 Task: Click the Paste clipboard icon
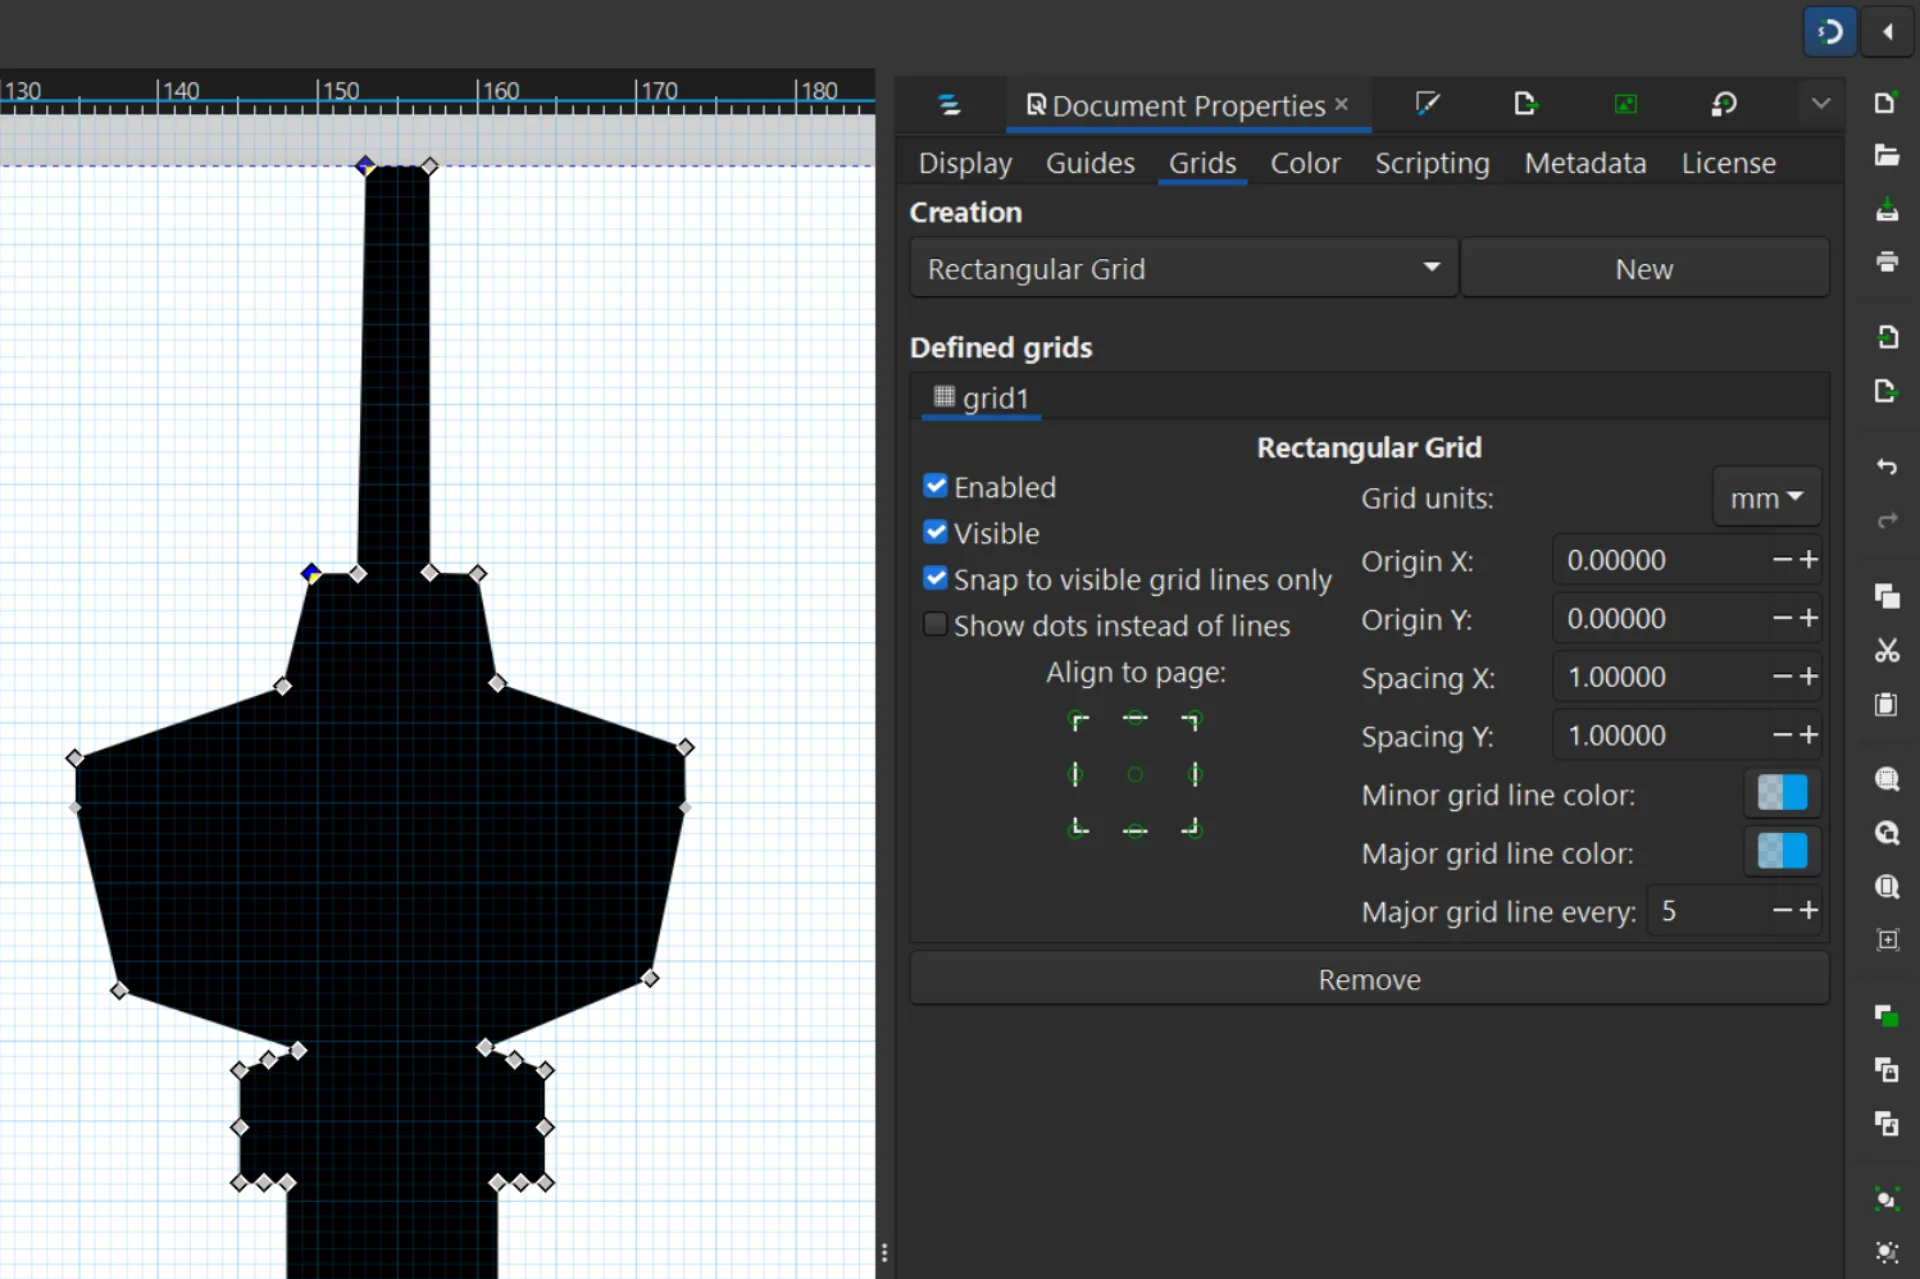[x=1886, y=705]
